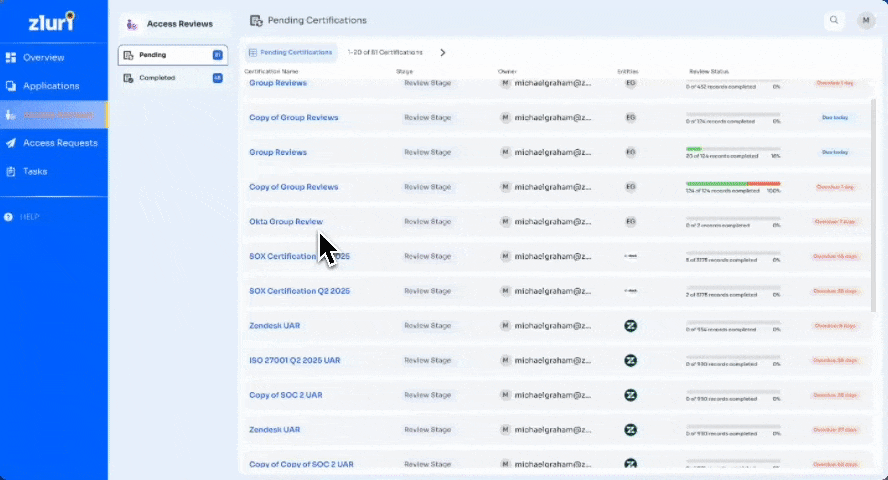Open the Okta Group Review certification

pyautogui.click(x=286, y=221)
